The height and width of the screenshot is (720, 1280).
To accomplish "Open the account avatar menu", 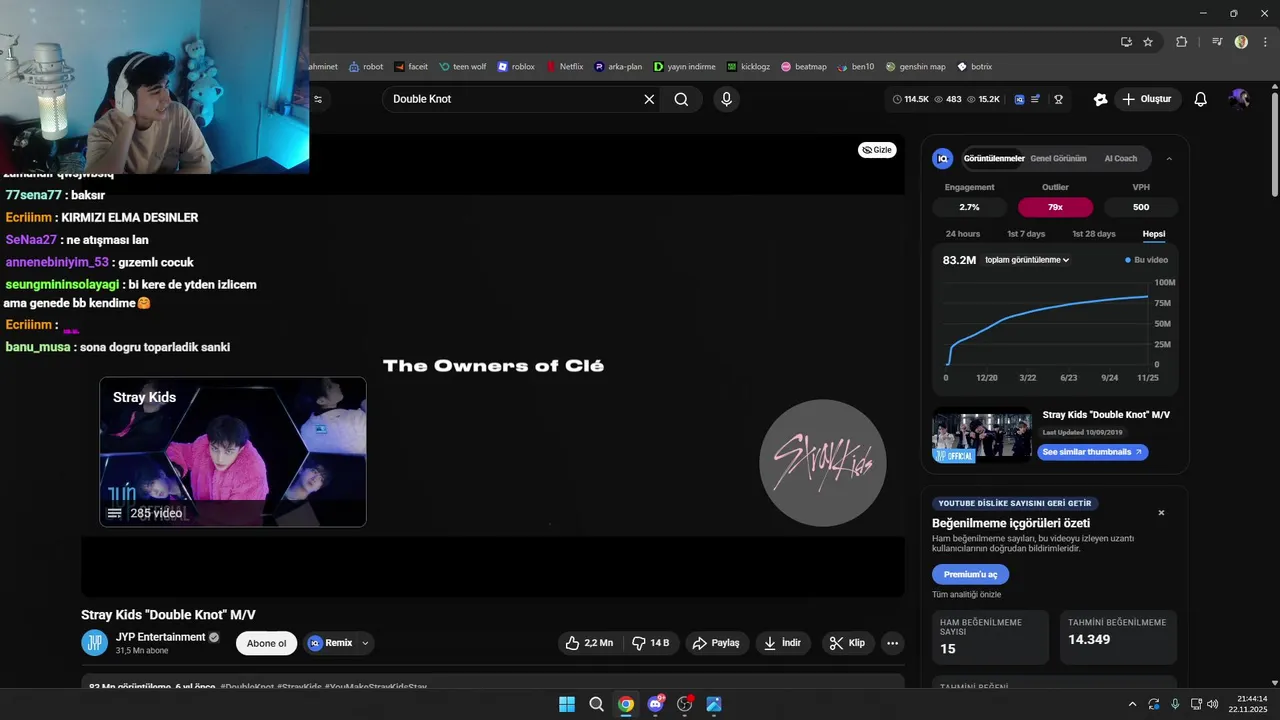I will click(x=1239, y=99).
